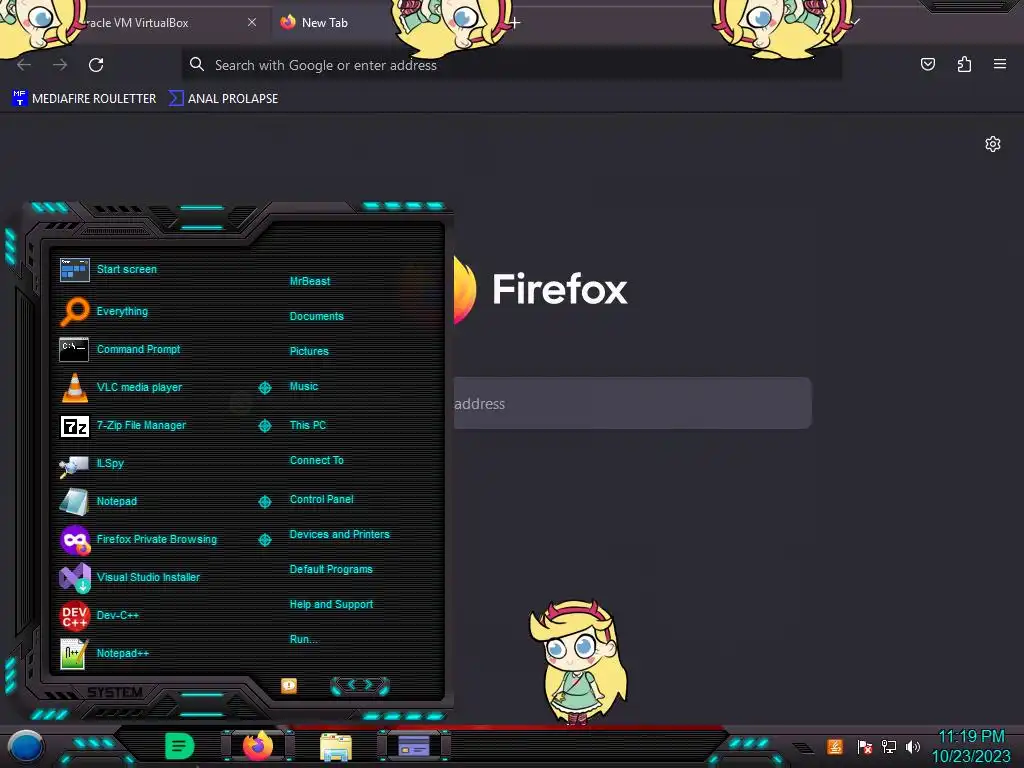Click the new tab page search box
Viewport: 1024px width, 768px height.
pos(632,403)
